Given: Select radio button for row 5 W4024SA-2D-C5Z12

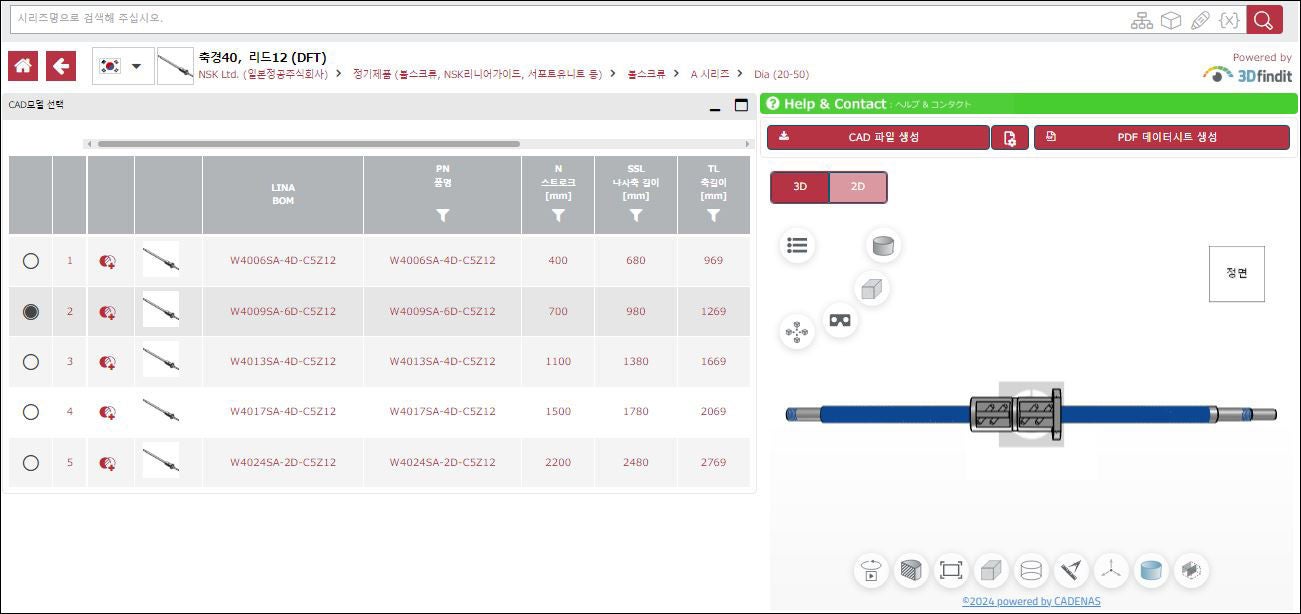Looking at the screenshot, I should tap(31, 463).
